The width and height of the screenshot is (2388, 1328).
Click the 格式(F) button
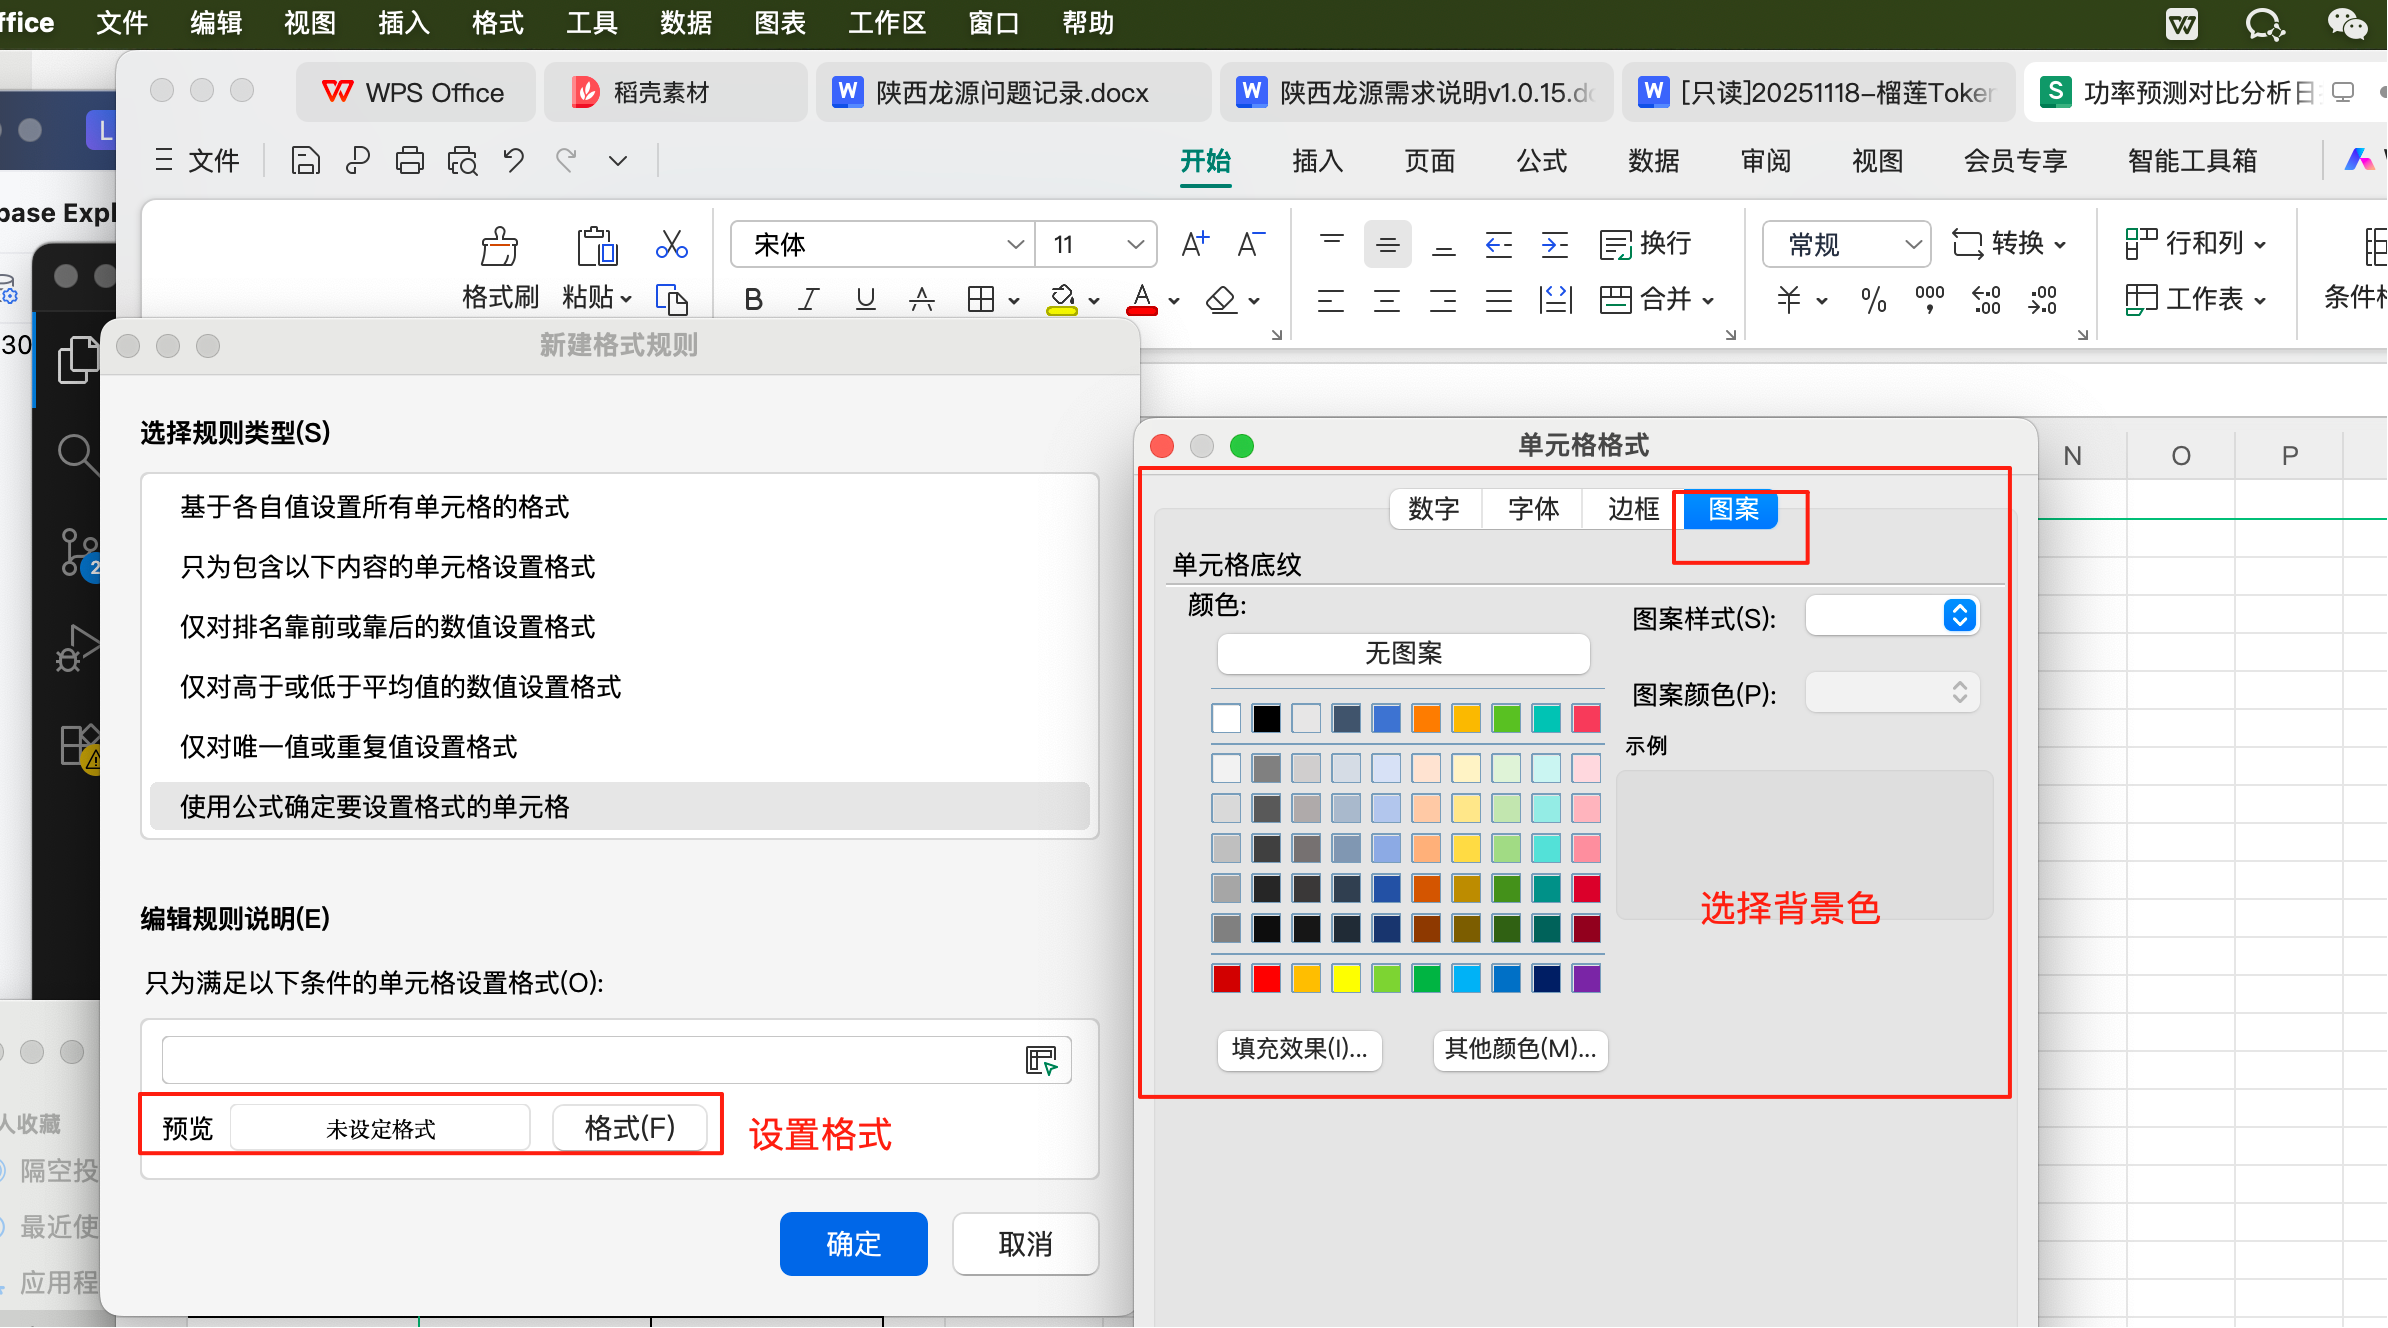click(x=630, y=1128)
